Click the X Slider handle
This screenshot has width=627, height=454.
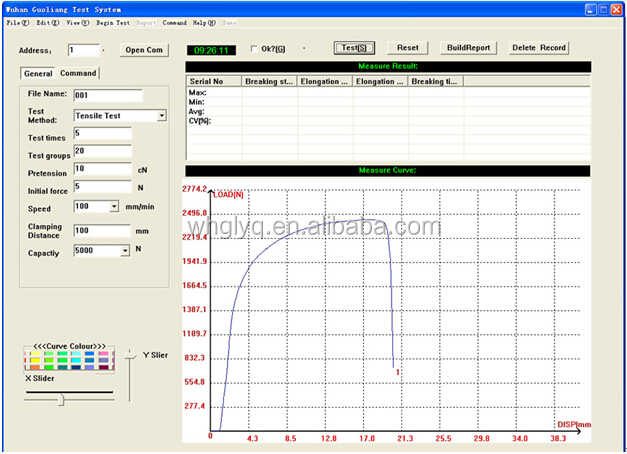(x=61, y=399)
